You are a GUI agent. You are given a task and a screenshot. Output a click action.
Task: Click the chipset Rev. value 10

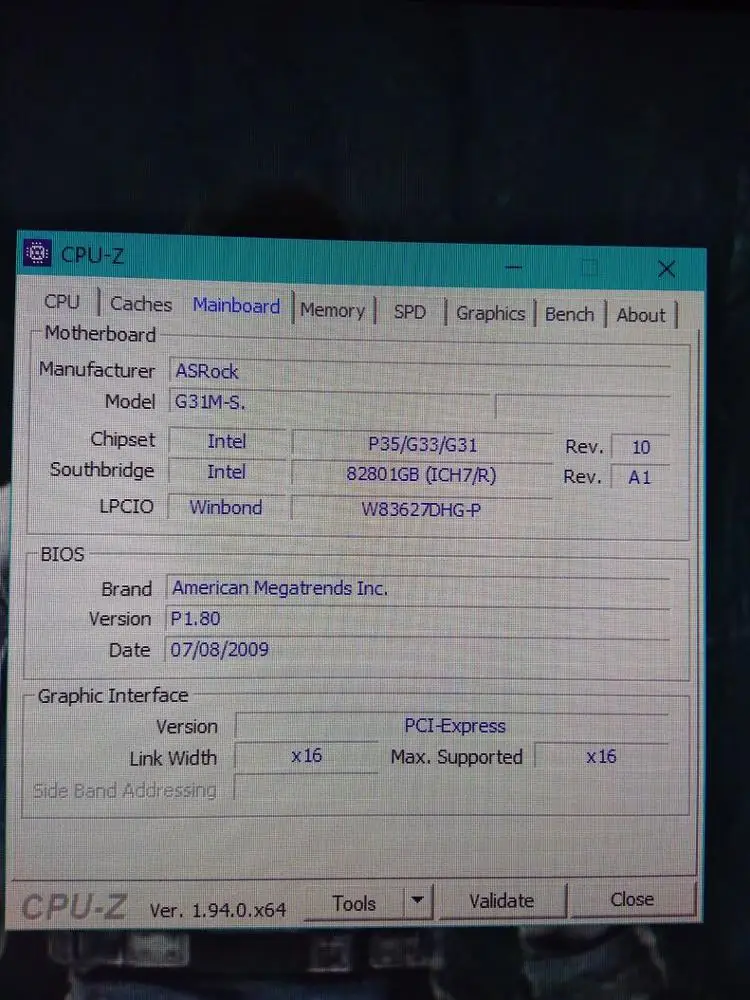click(x=640, y=447)
